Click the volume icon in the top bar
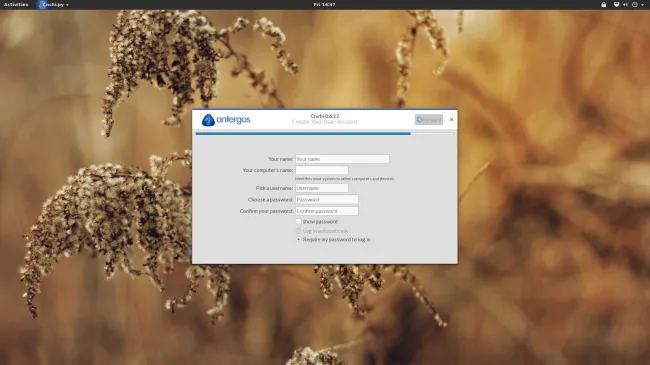The width and height of the screenshot is (650, 365). pos(625,5)
